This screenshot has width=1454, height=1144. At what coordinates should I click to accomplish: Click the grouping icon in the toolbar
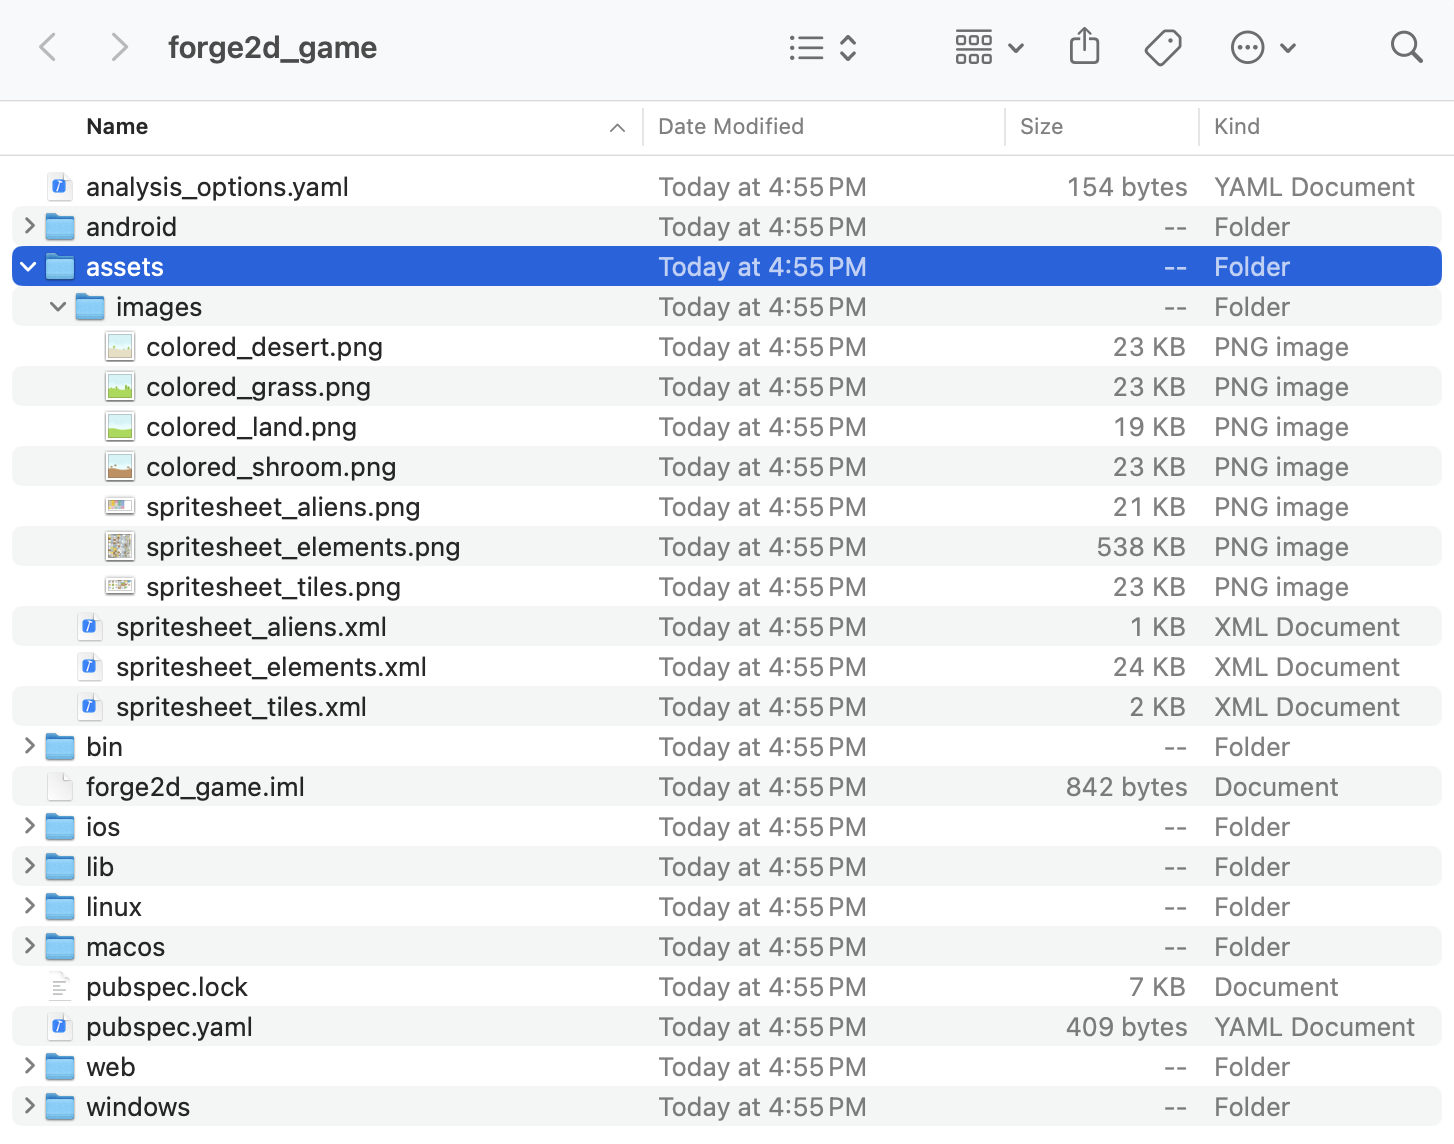[973, 46]
